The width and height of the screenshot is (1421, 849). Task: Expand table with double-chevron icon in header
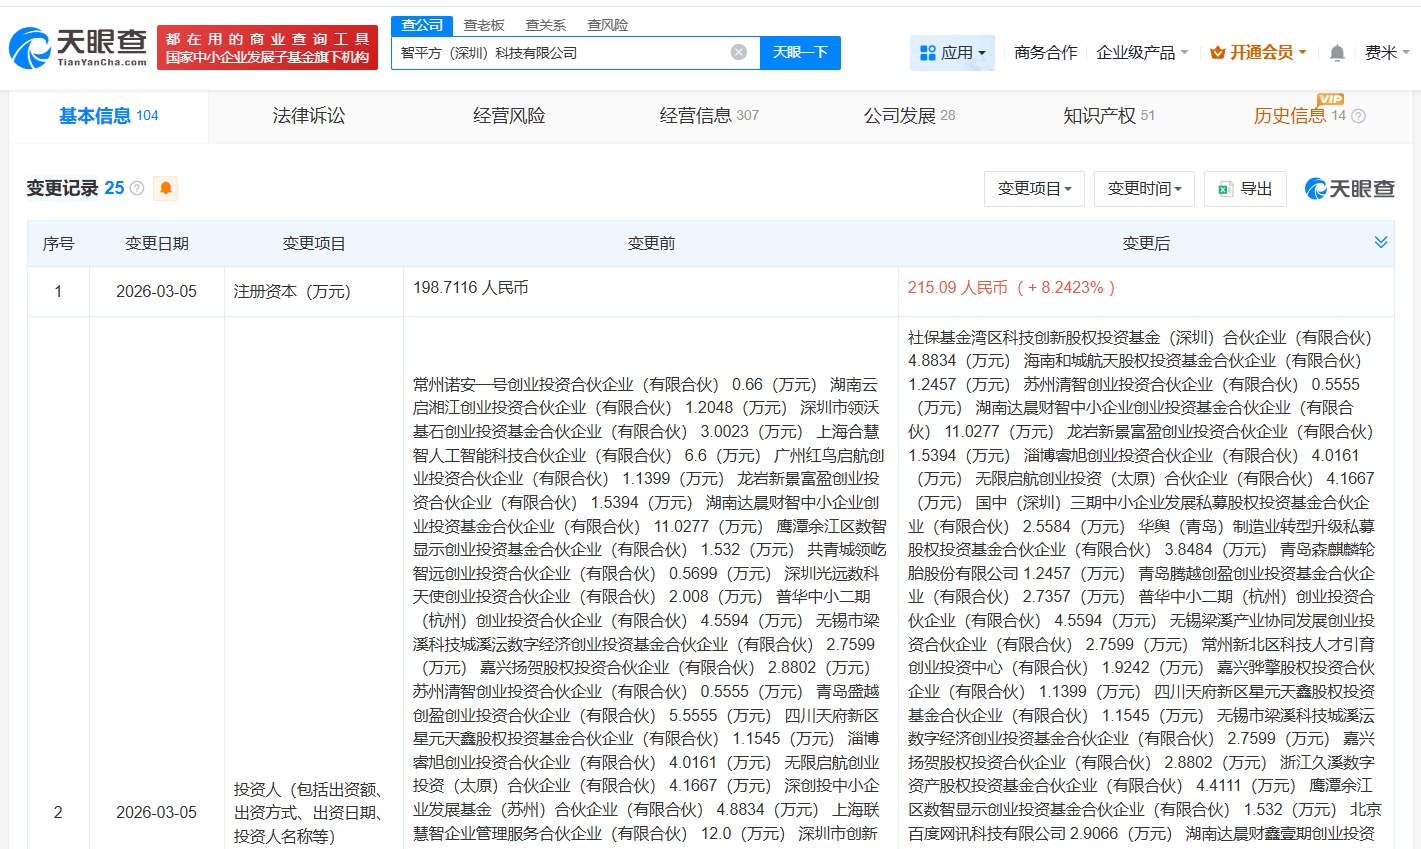pyautogui.click(x=1381, y=242)
